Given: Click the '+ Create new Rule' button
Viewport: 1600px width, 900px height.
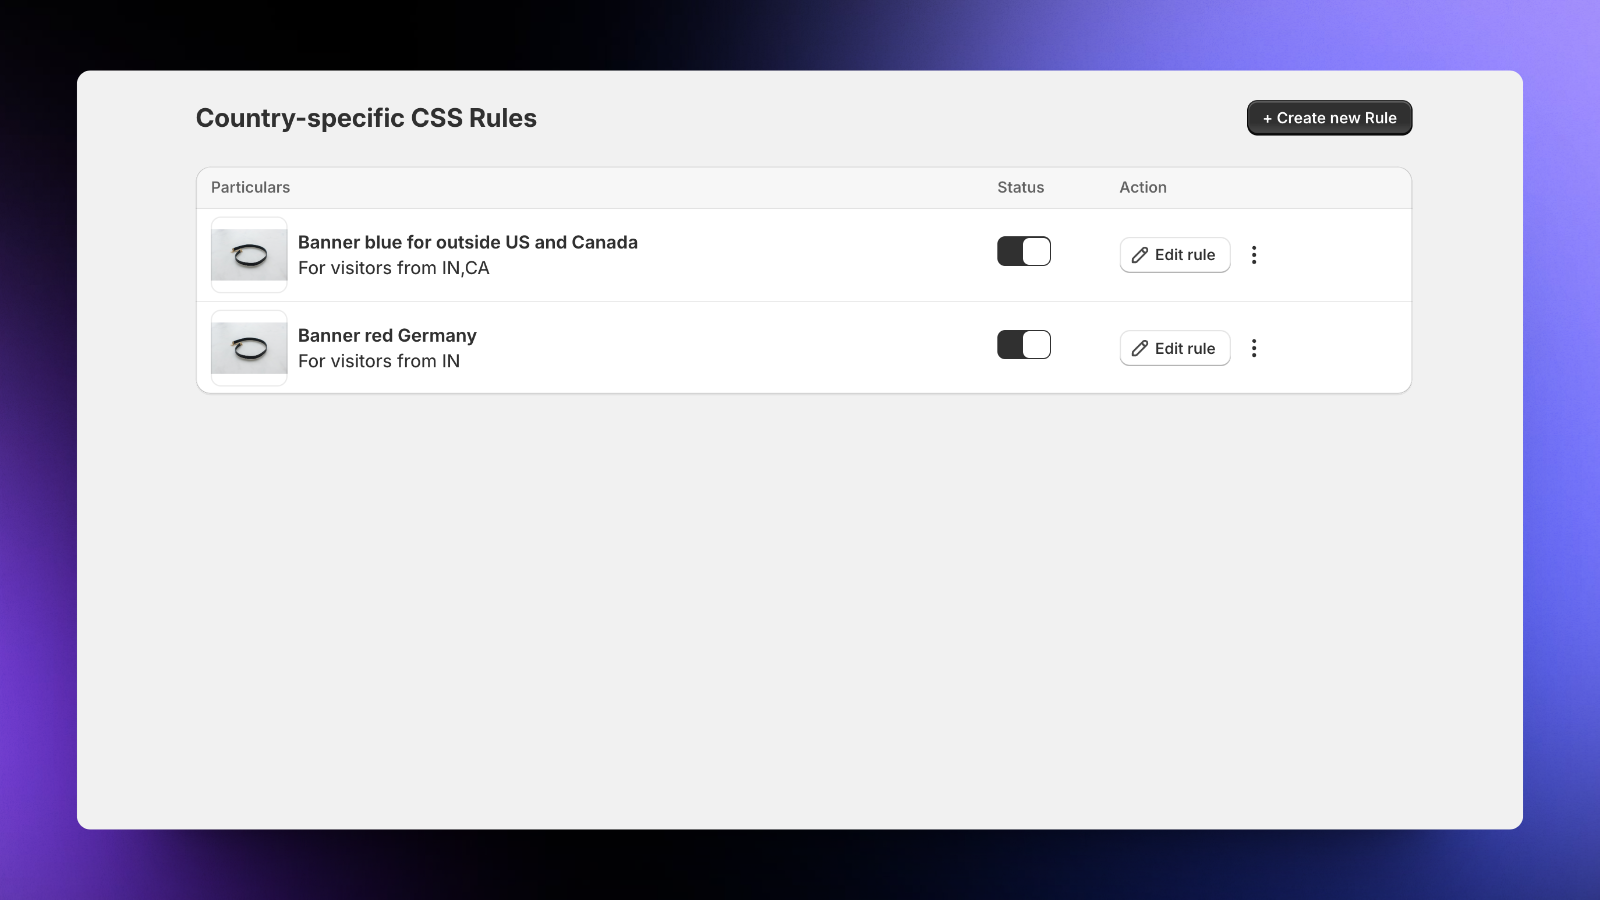Looking at the screenshot, I should (x=1329, y=117).
